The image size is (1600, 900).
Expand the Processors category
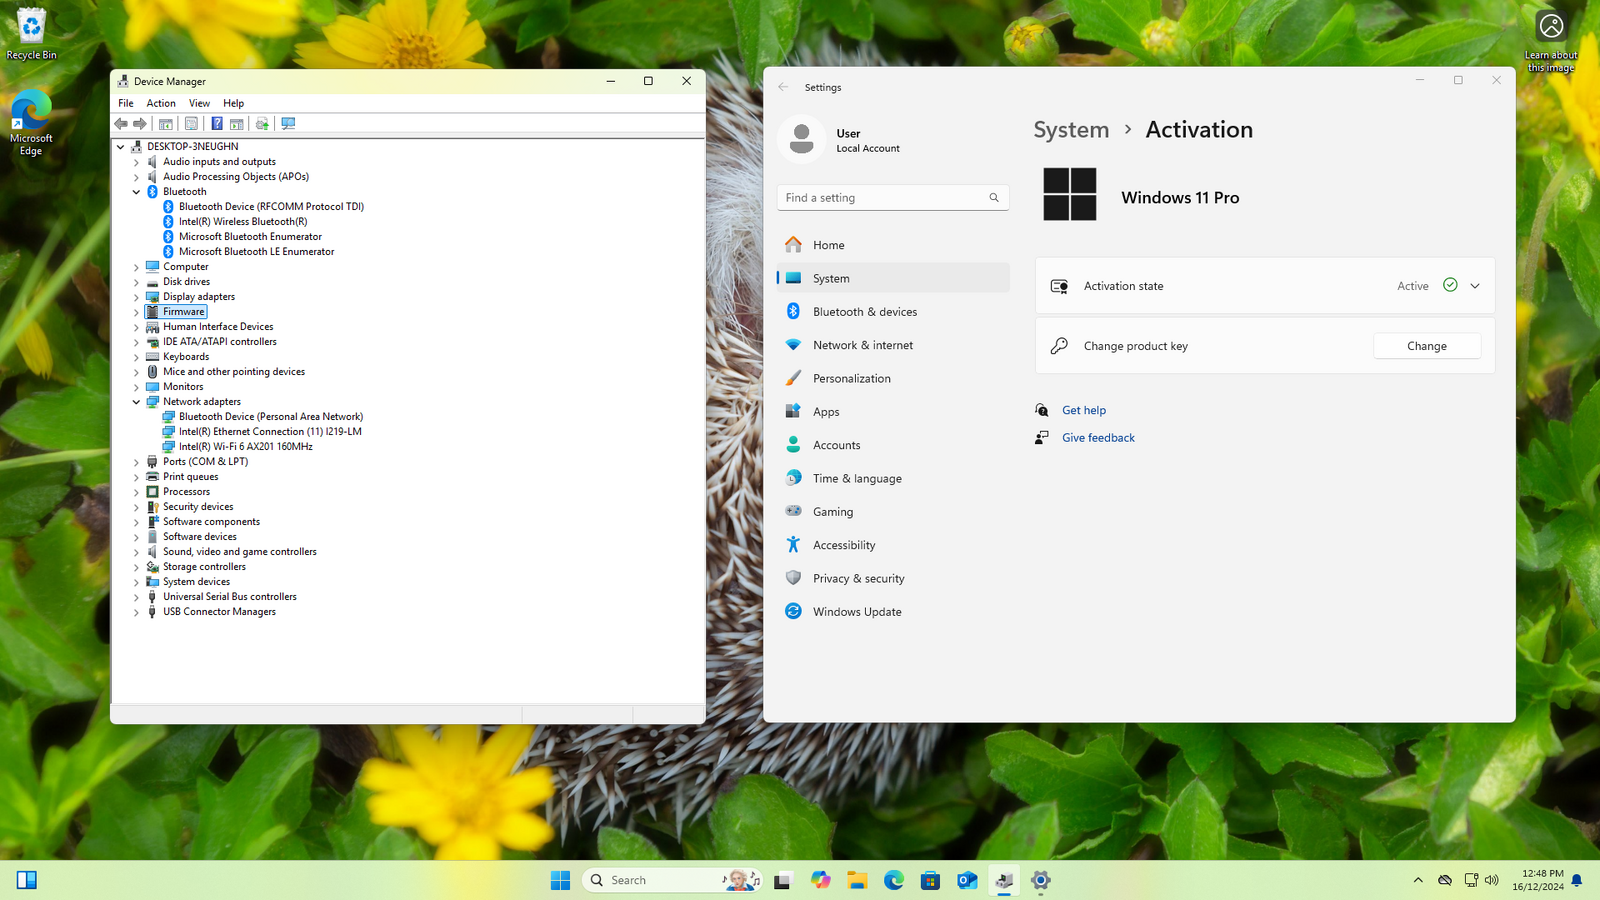pyautogui.click(x=136, y=492)
